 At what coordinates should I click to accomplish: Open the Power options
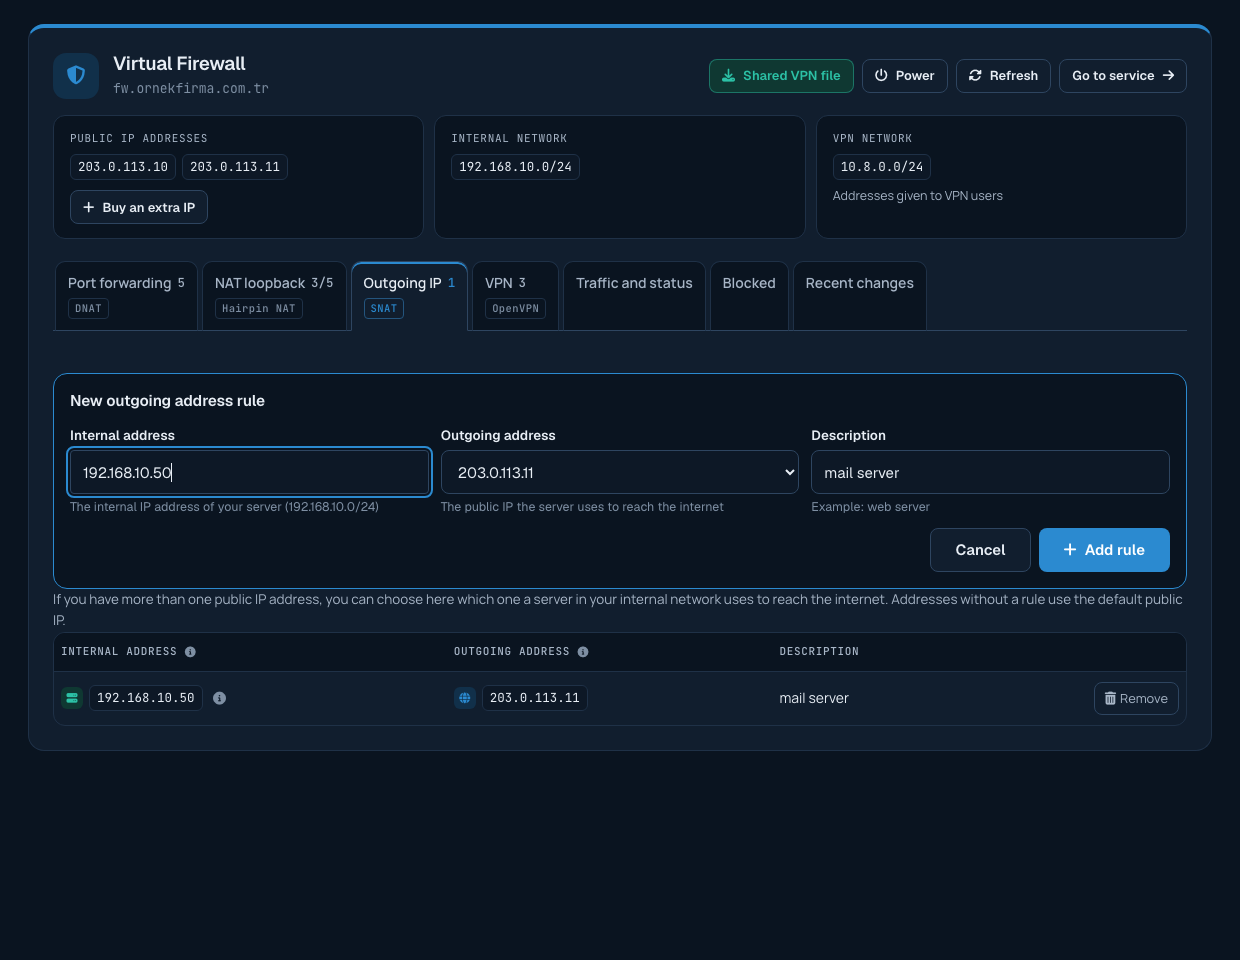pyautogui.click(x=904, y=76)
